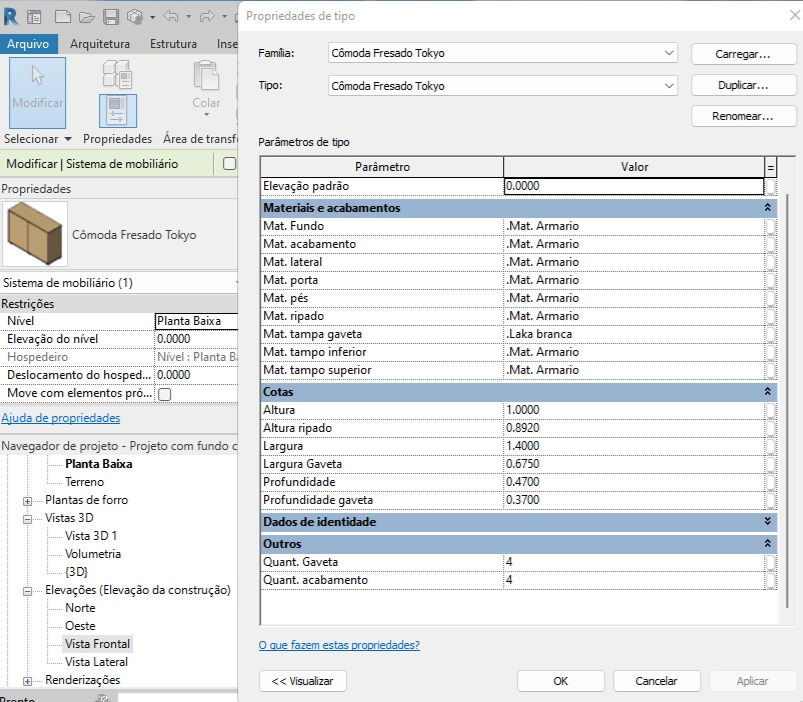Click the Colar clipboard icon
Image resolution: width=803 pixels, height=702 pixels.
pyautogui.click(x=206, y=76)
